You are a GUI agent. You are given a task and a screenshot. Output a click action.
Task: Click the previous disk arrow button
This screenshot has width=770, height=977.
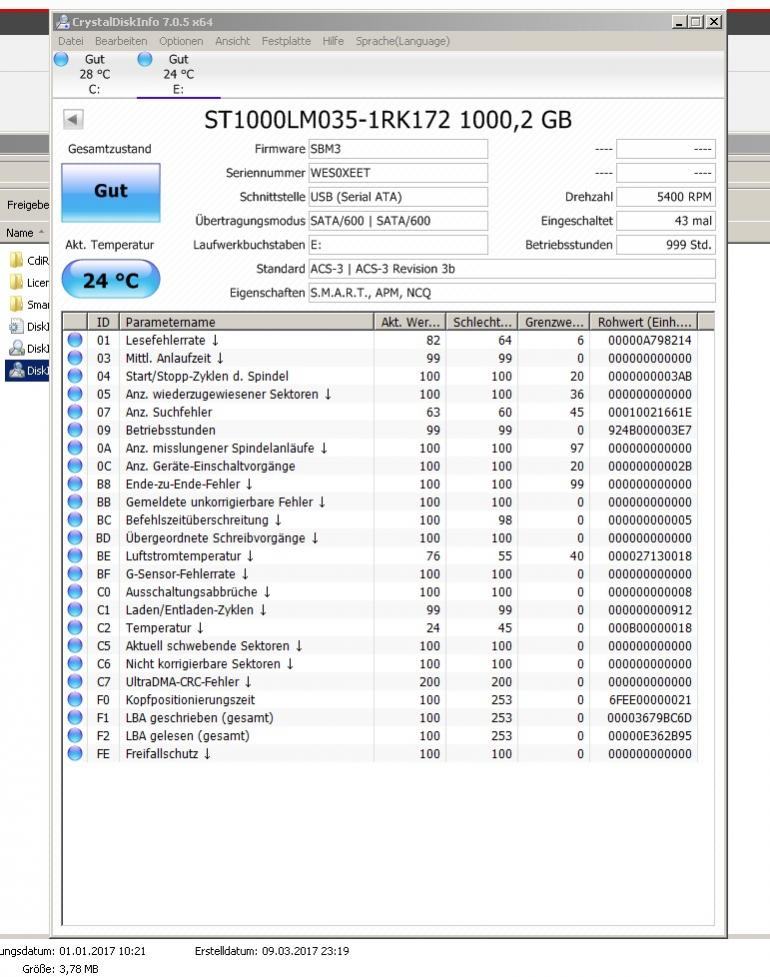pyautogui.click(x=74, y=119)
